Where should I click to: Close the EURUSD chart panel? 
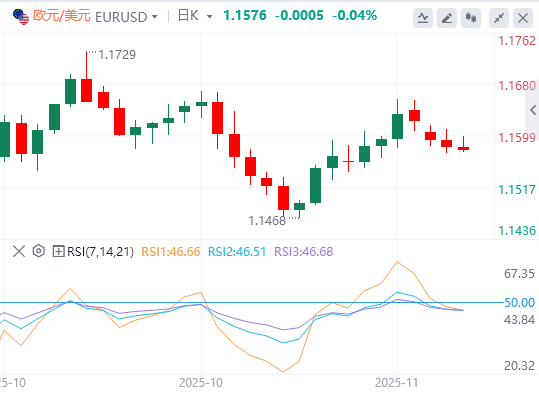click(523, 18)
